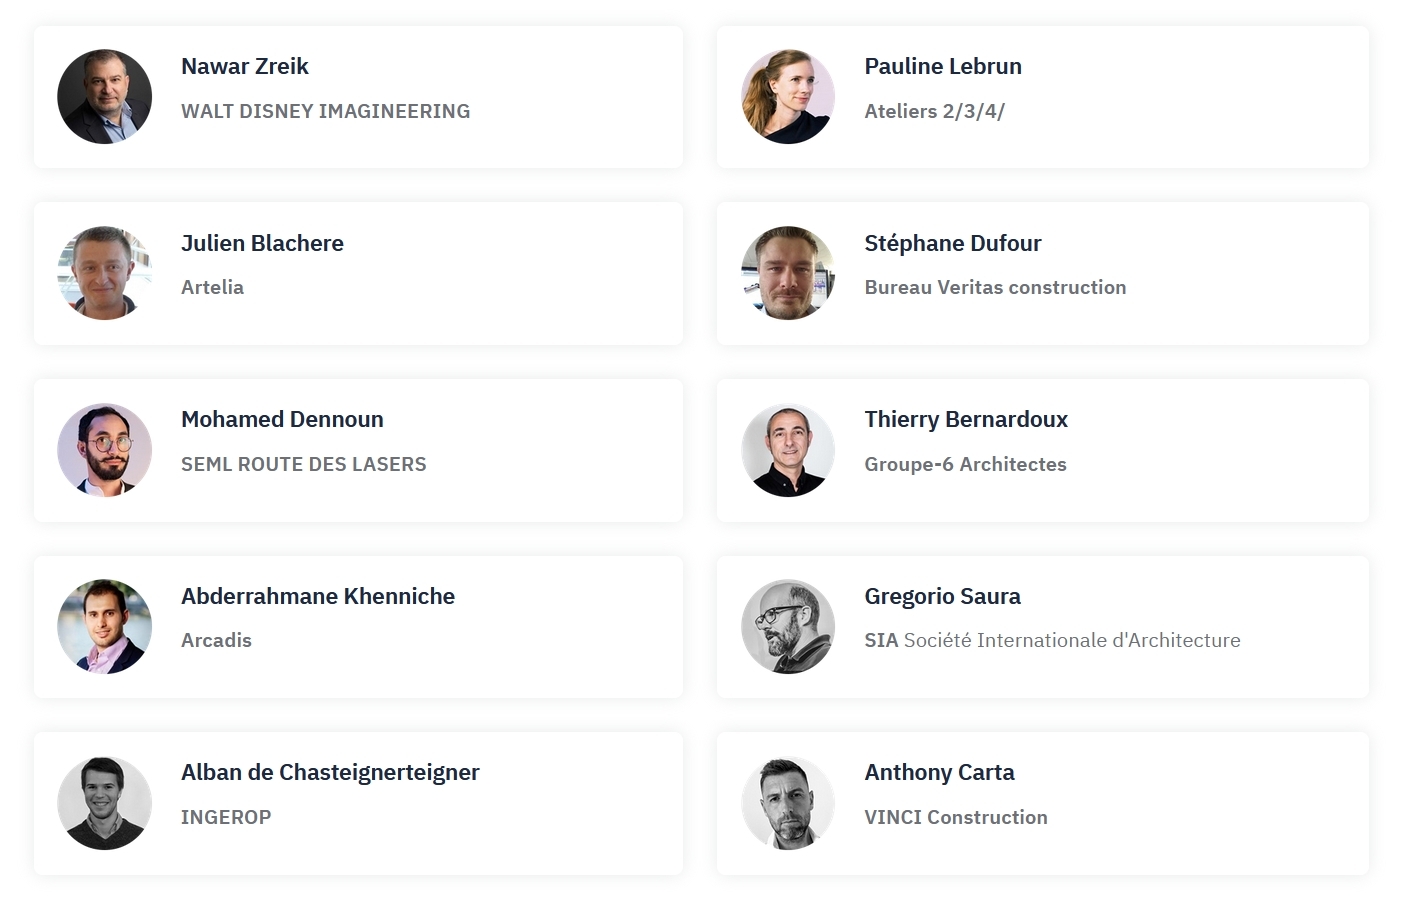This screenshot has width=1403, height=908.
Task: Click the name Nawar Zreik
Action: (245, 67)
